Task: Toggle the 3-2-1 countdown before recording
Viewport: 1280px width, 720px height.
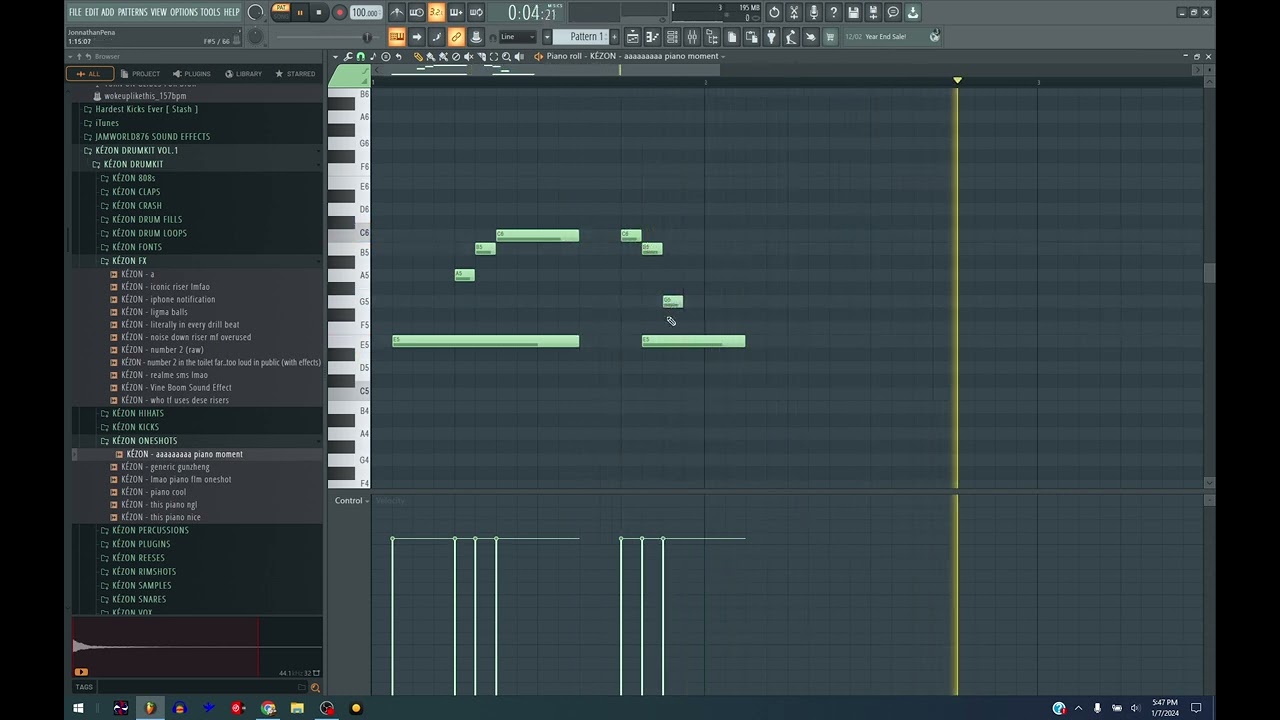Action: 436,12
